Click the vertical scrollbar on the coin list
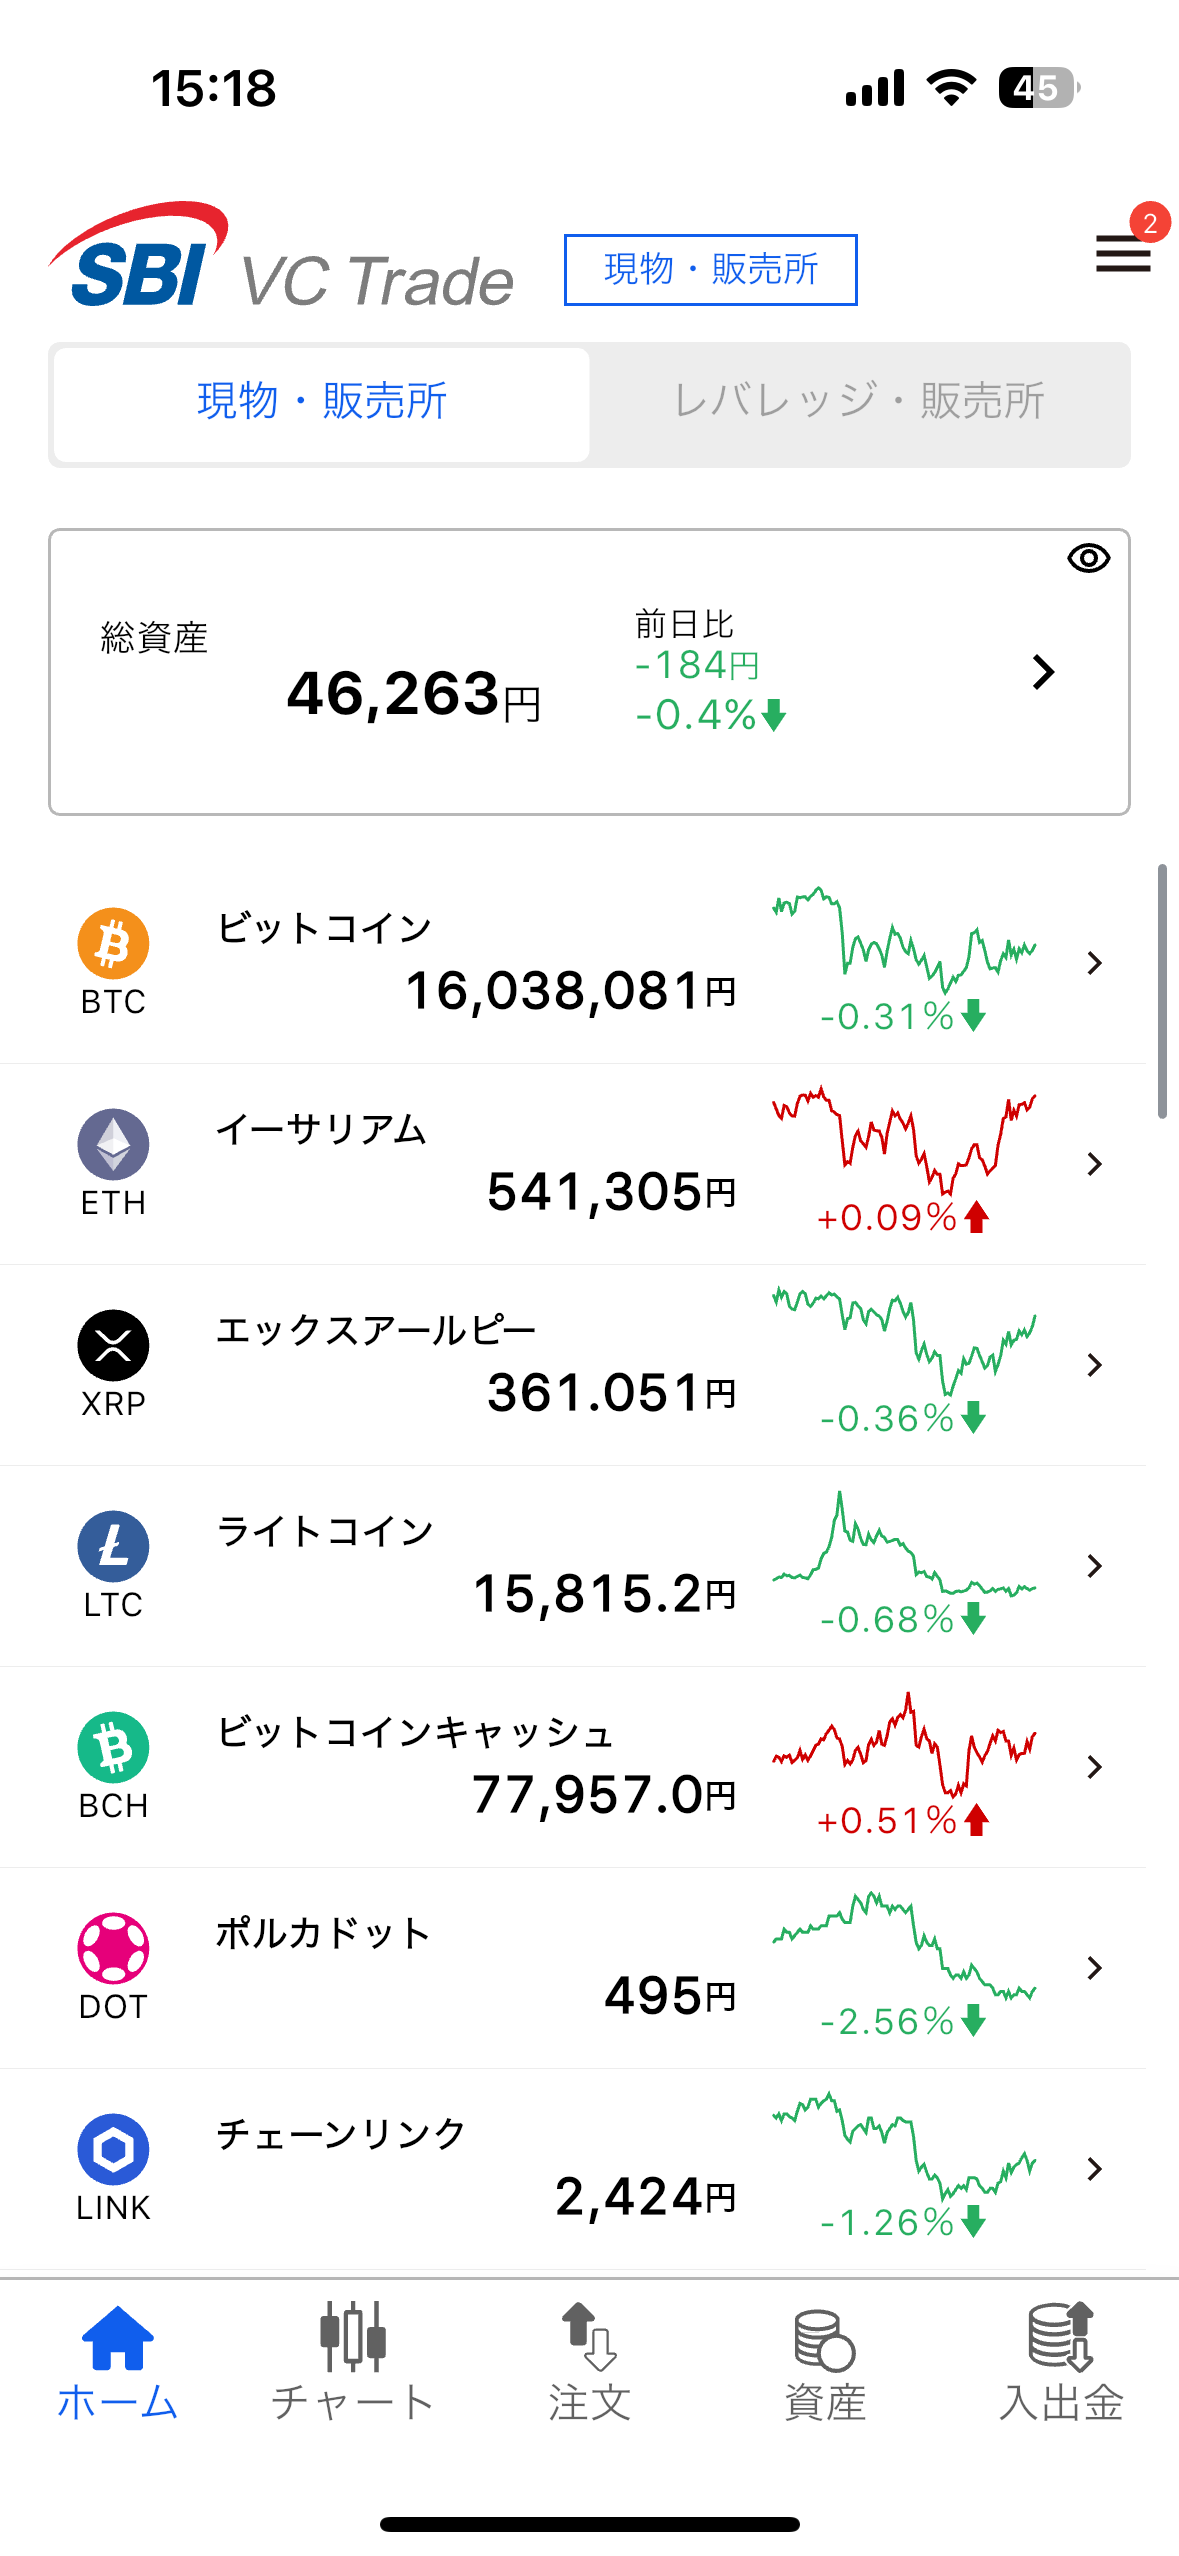This screenshot has height=2556, width=1179. click(1162, 991)
